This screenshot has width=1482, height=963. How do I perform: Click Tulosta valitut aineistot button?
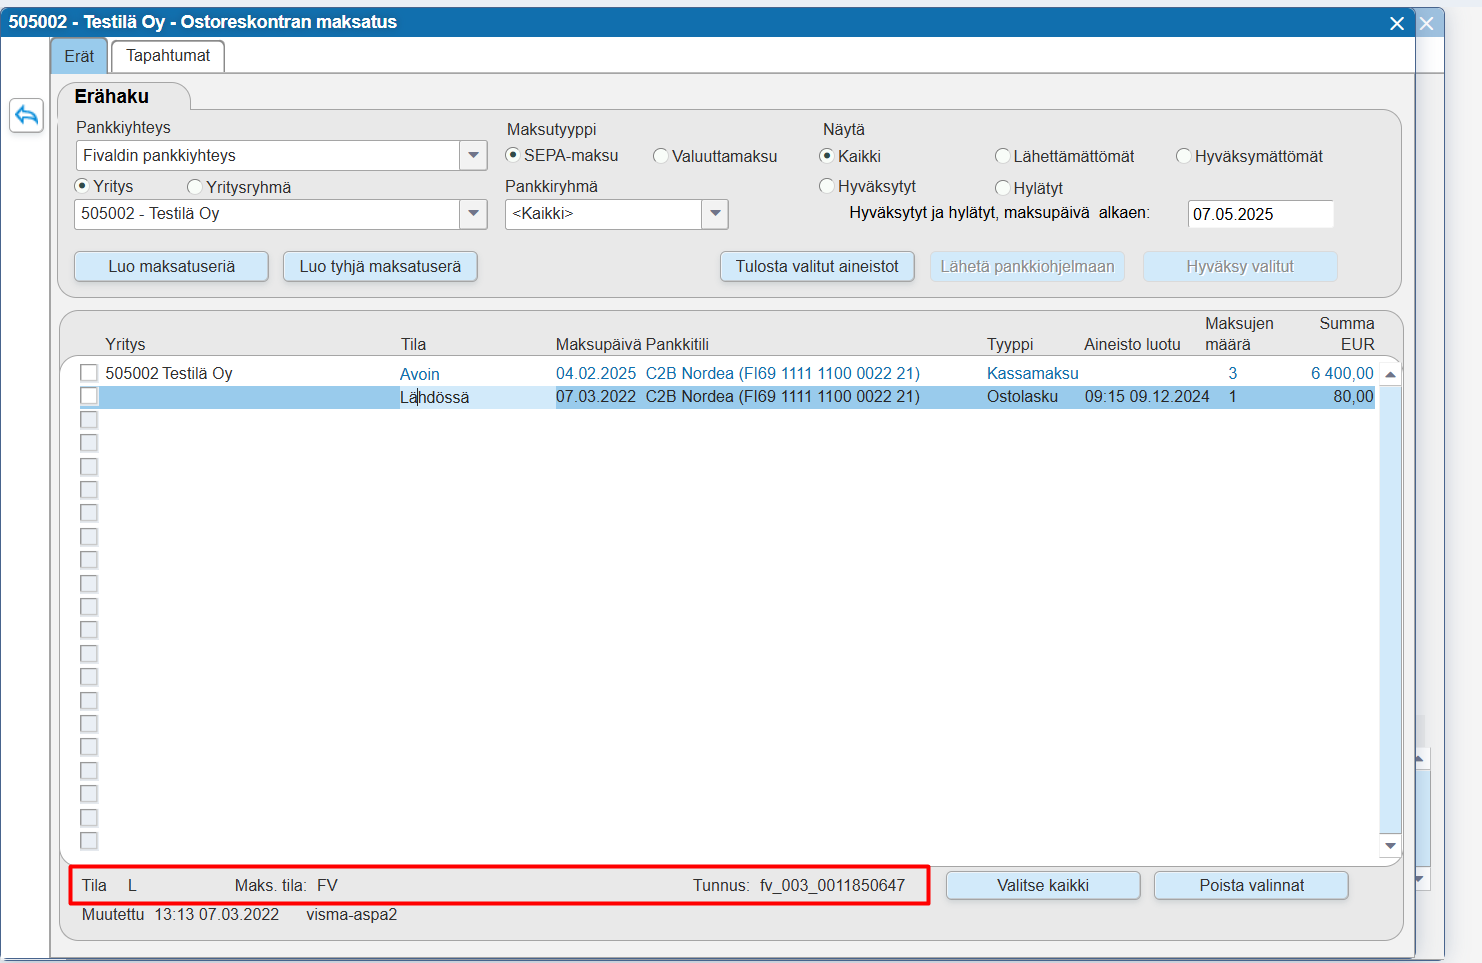tap(817, 266)
